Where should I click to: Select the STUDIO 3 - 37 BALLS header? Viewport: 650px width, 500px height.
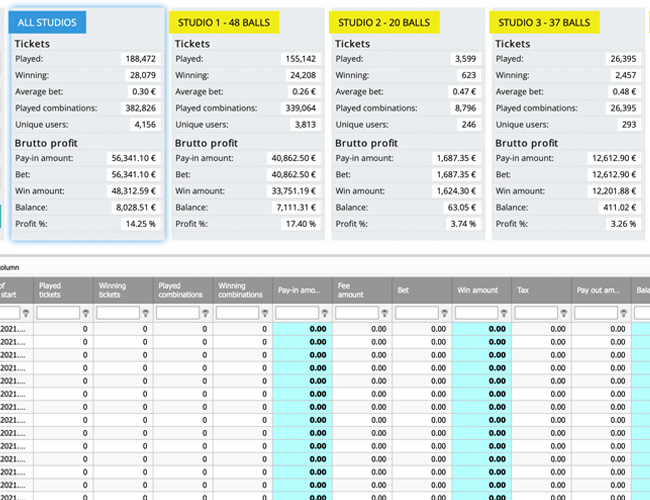tap(544, 22)
